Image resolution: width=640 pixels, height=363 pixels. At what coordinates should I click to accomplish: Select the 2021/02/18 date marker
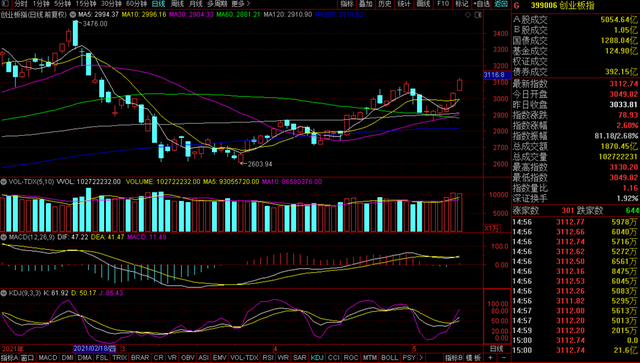pyautogui.click(x=95, y=349)
